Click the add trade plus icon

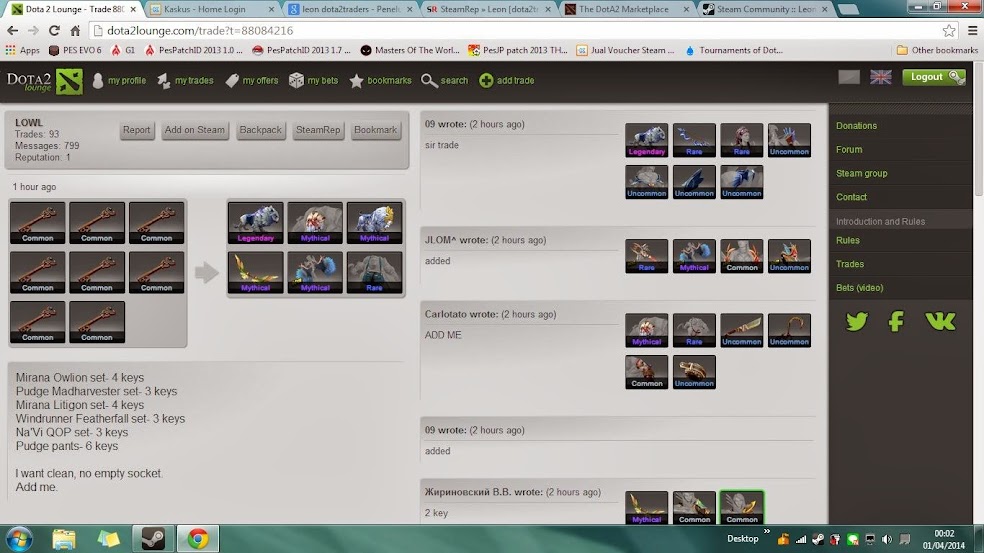(486, 80)
